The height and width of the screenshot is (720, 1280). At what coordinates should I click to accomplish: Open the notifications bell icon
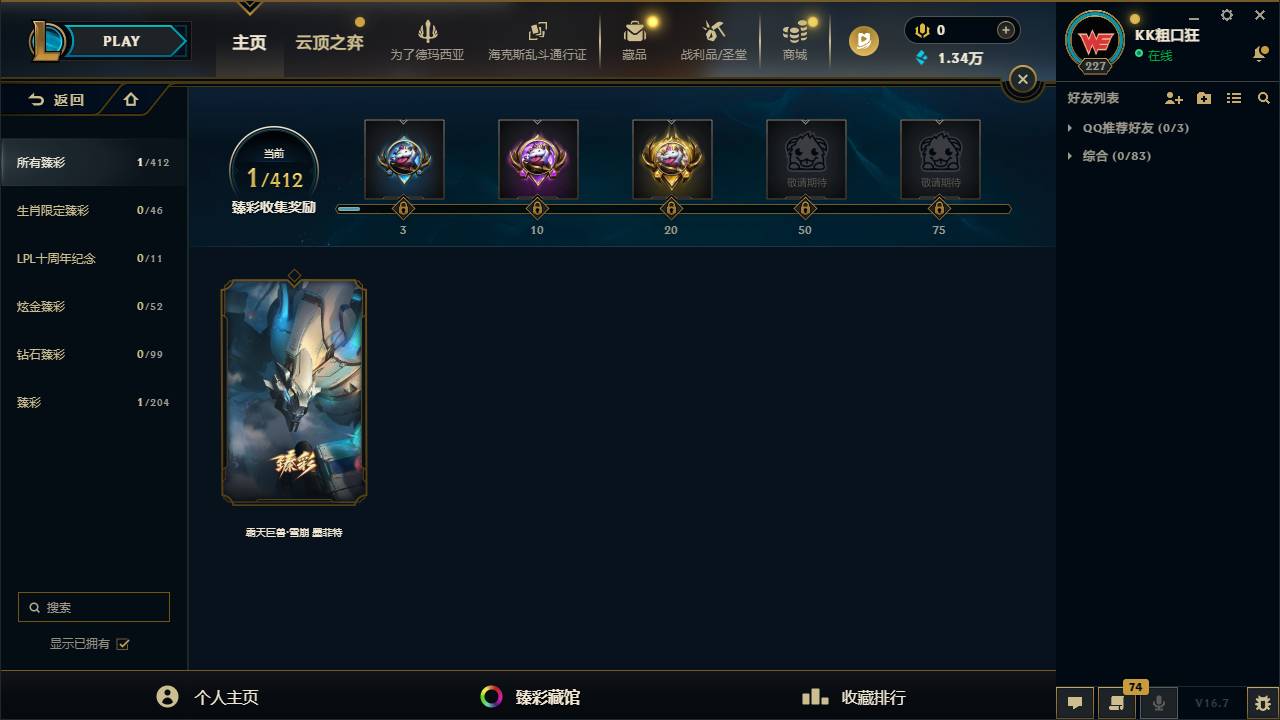pos(1260,54)
